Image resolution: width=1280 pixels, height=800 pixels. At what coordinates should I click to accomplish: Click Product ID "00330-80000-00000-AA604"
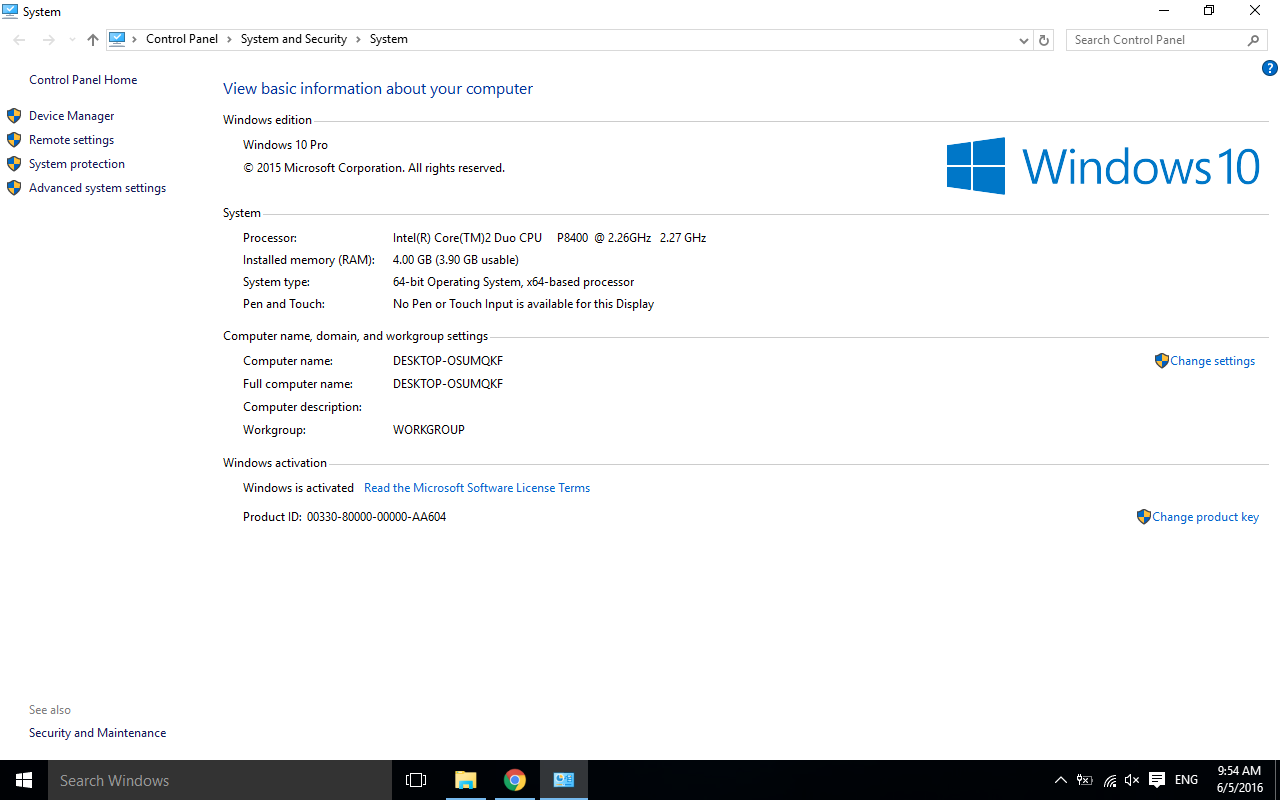[376, 517]
